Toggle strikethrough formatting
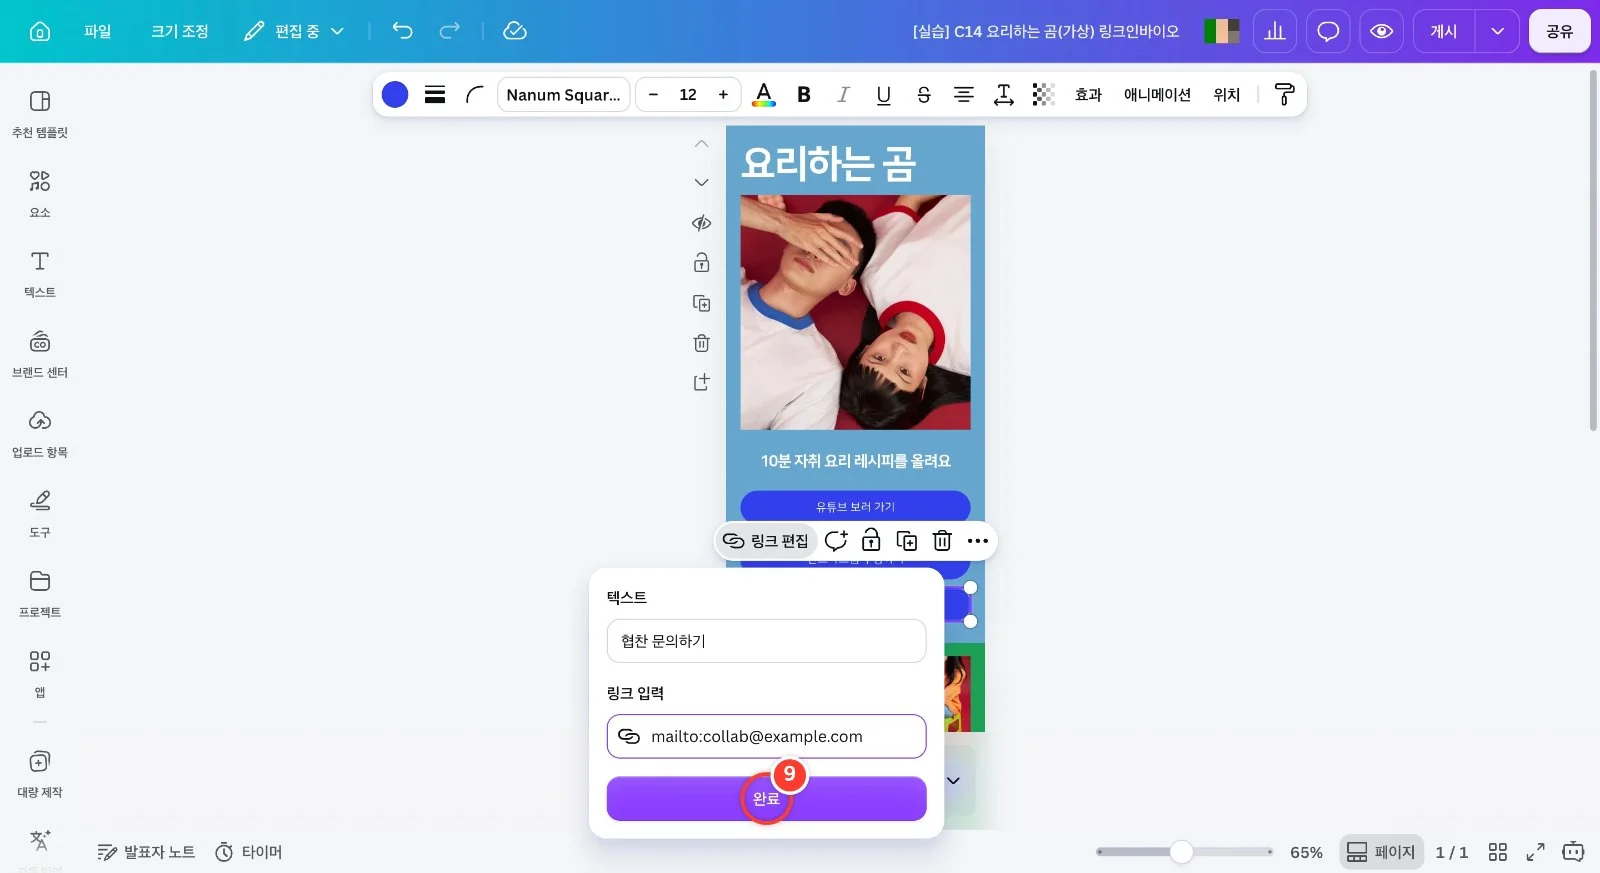Image resolution: width=1600 pixels, height=873 pixels. pyautogui.click(x=924, y=95)
